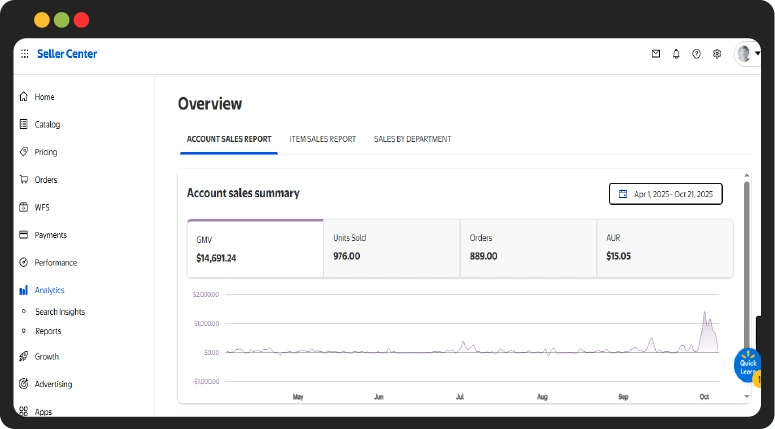Open the user profile avatar dropdown
Viewport: 775px width, 429px height.
tap(746, 54)
